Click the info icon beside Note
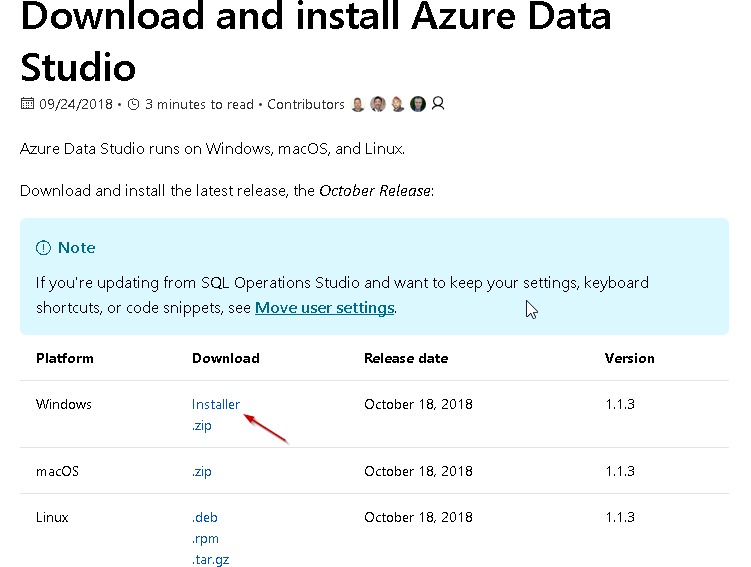 tap(43, 248)
